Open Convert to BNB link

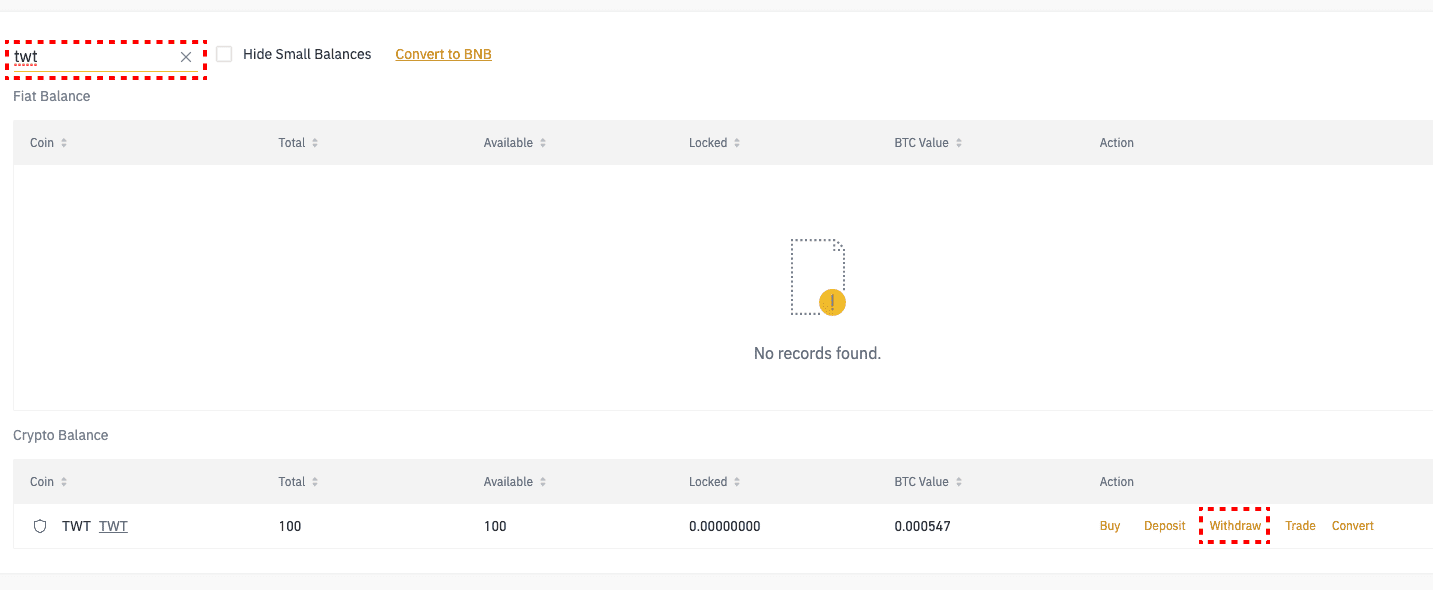click(443, 54)
